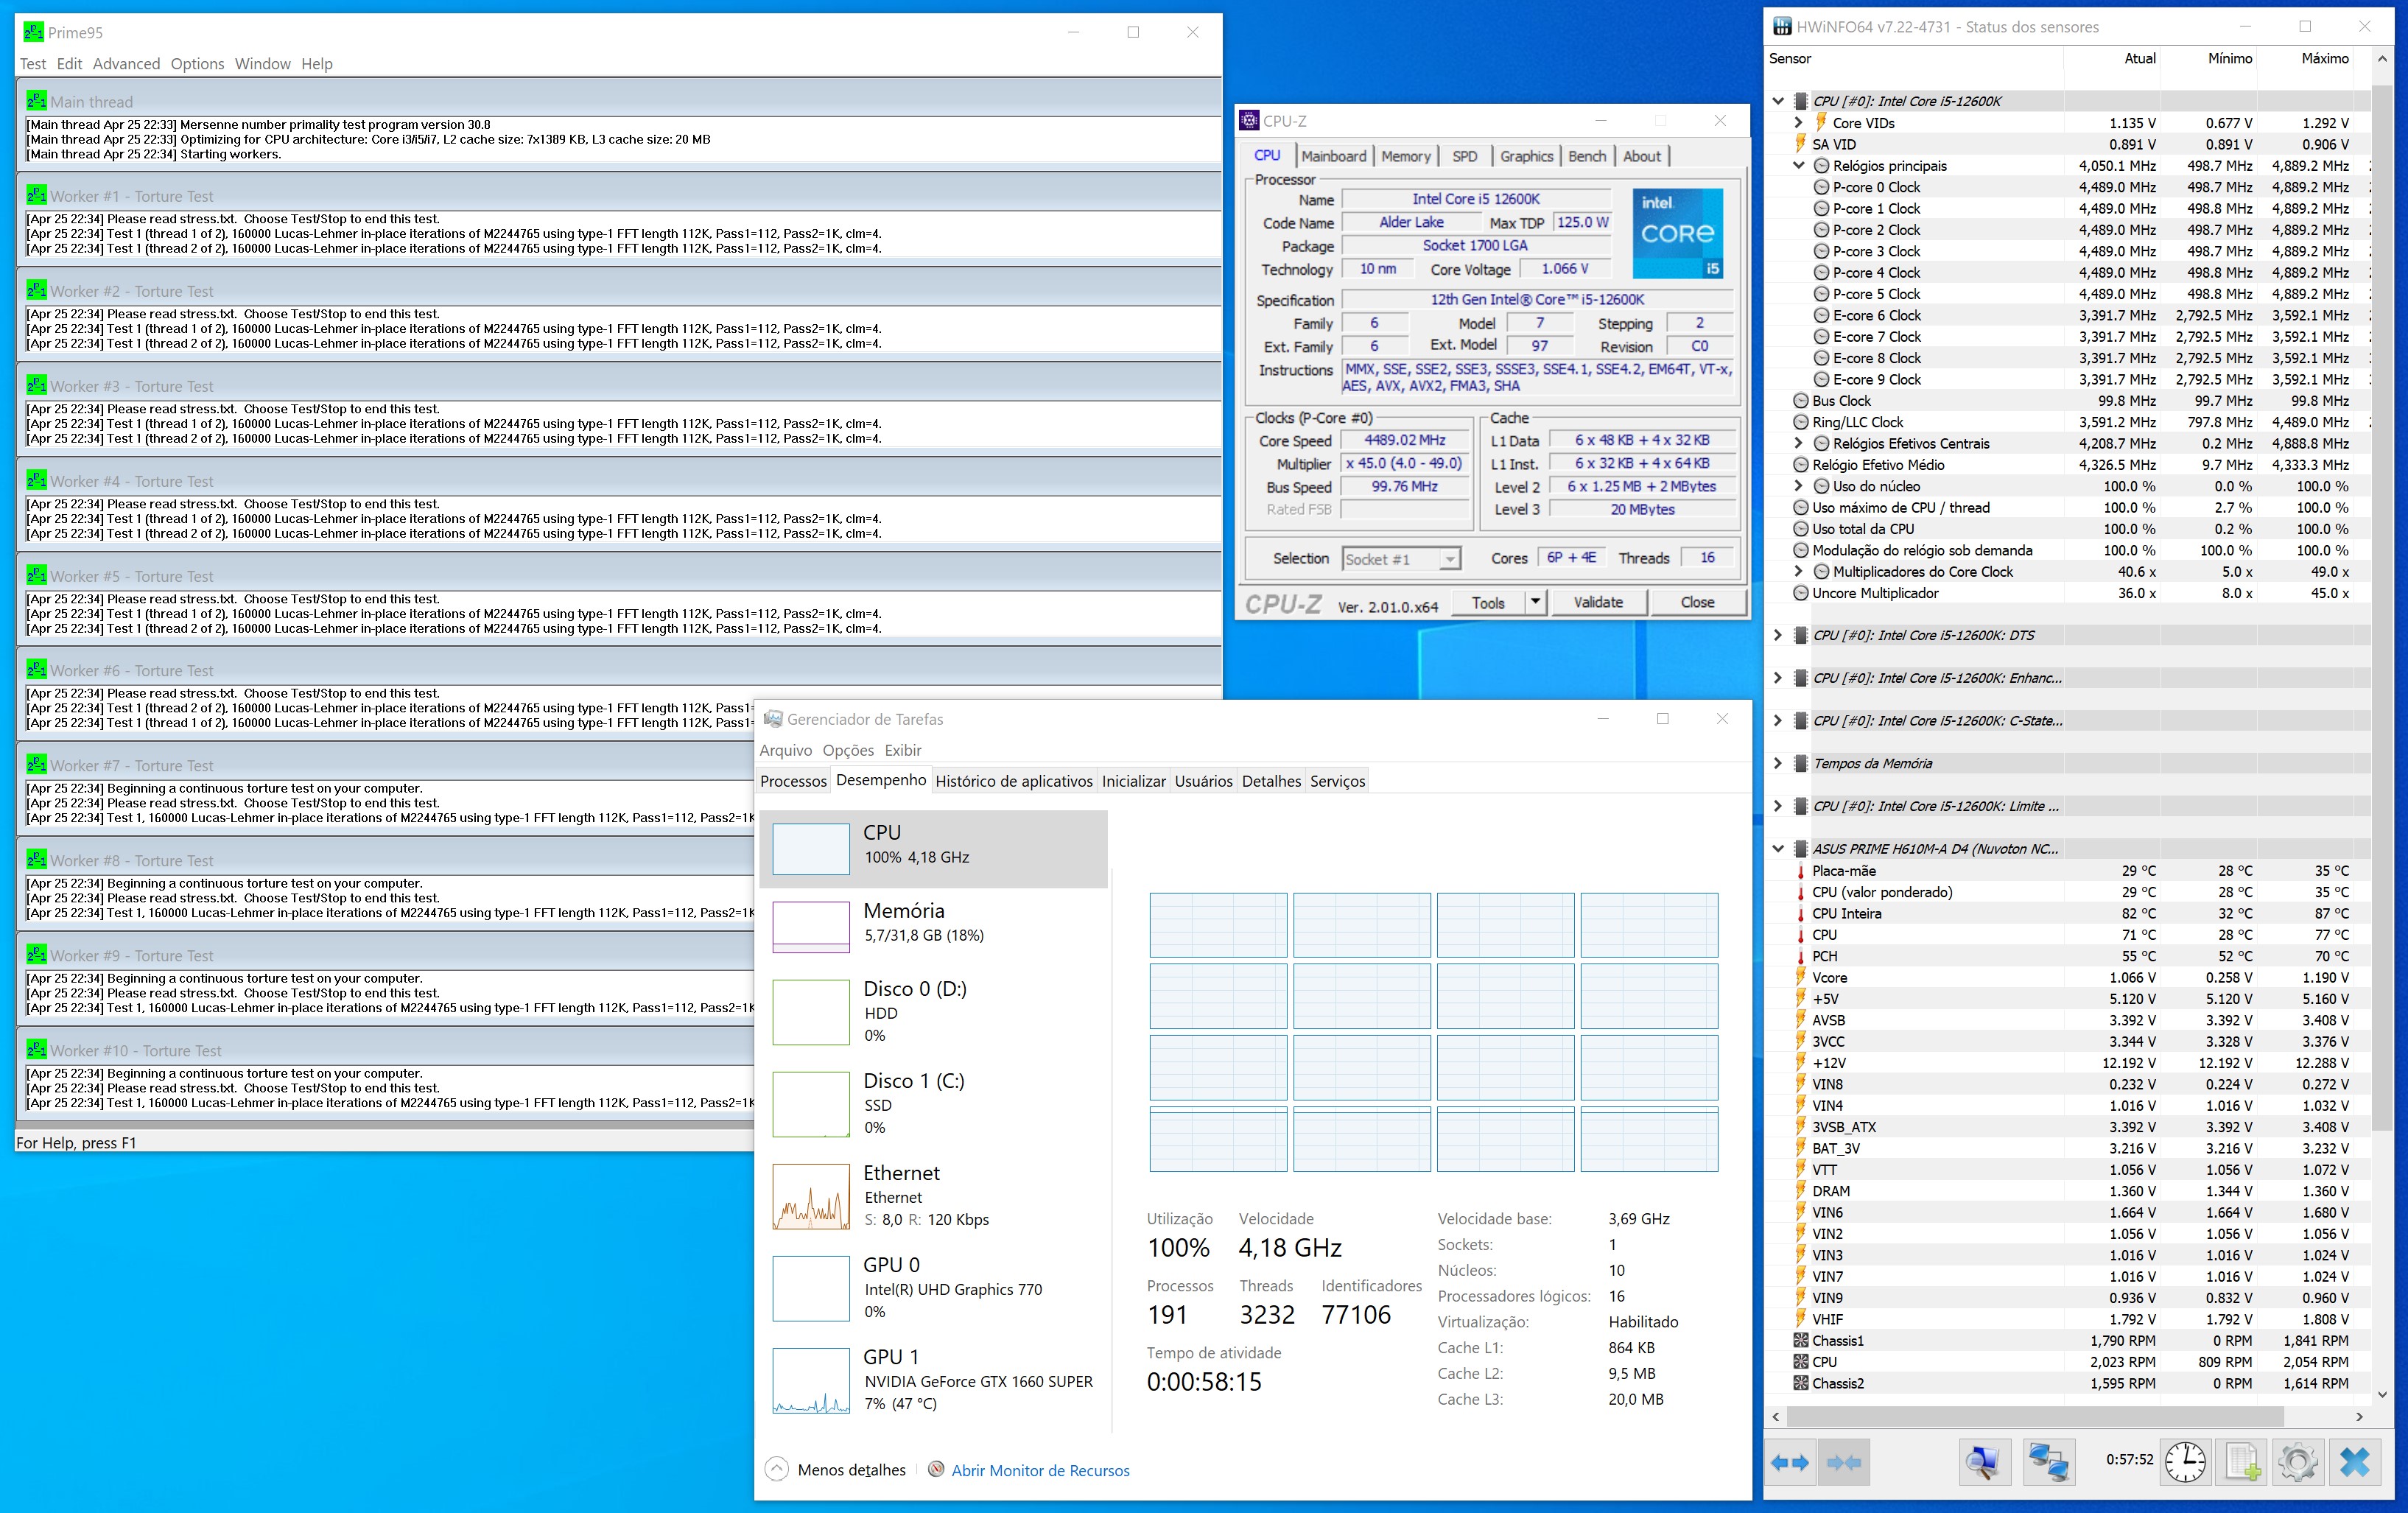Click the HWiNFO horizontal scrollbar thumb
2408x1513 pixels.
coord(2035,1416)
